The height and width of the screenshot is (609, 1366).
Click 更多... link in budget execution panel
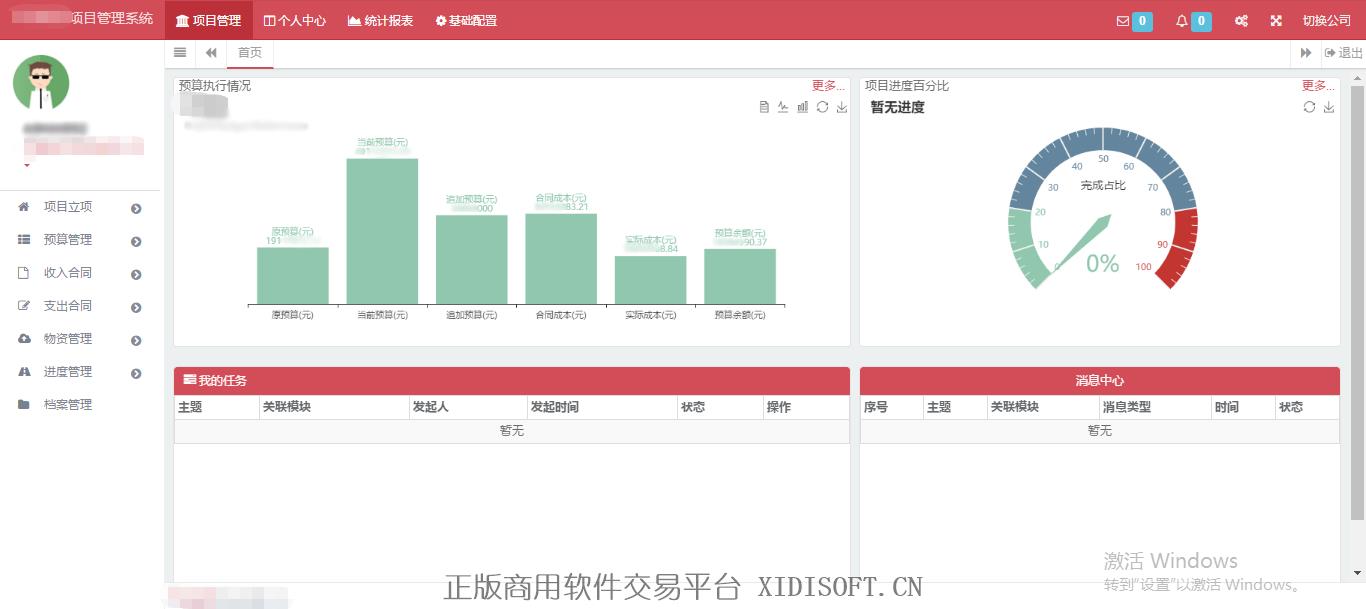(x=828, y=86)
